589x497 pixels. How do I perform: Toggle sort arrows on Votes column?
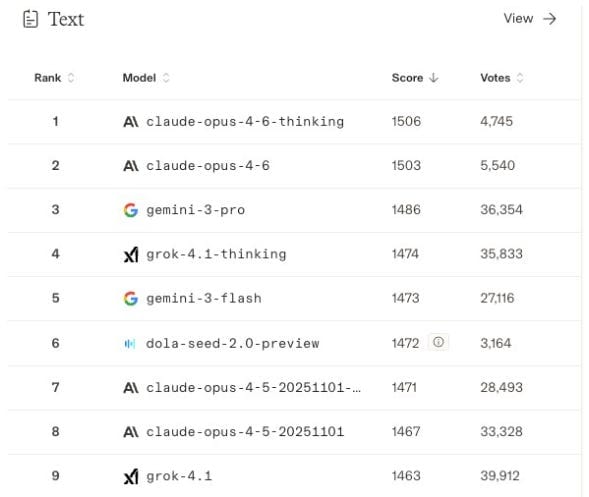pyautogui.click(x=520, y=78)
